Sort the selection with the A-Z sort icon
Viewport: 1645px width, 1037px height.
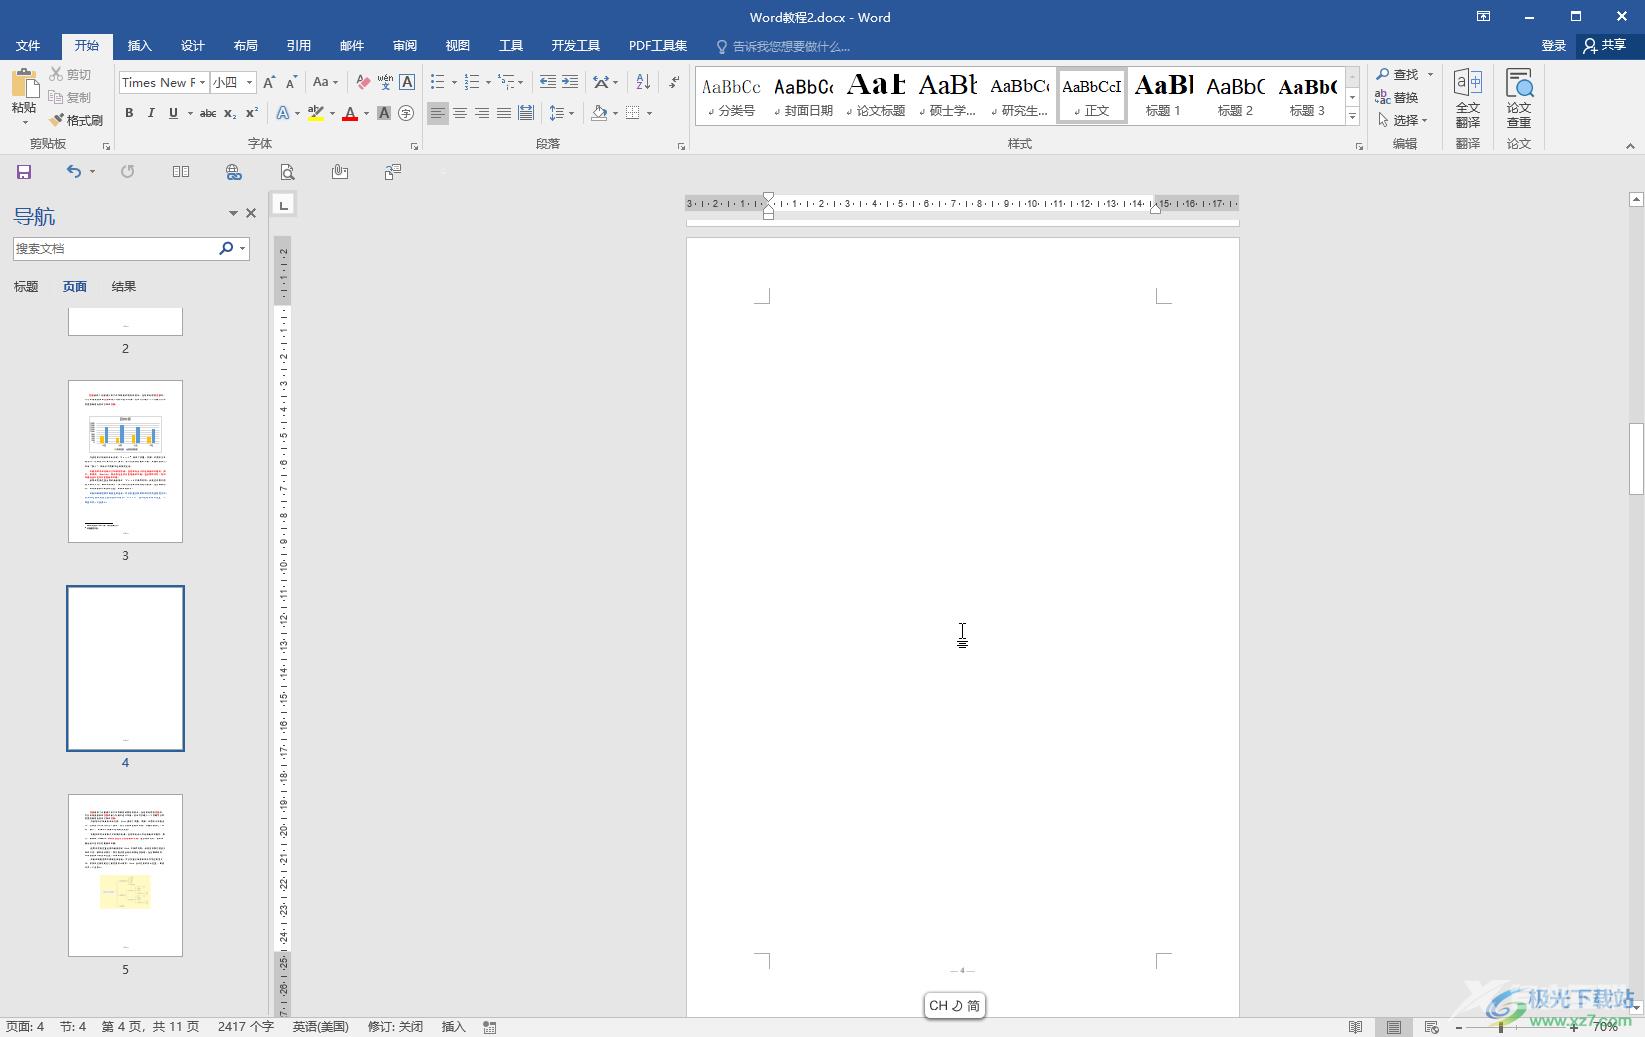tap(643, 82)
